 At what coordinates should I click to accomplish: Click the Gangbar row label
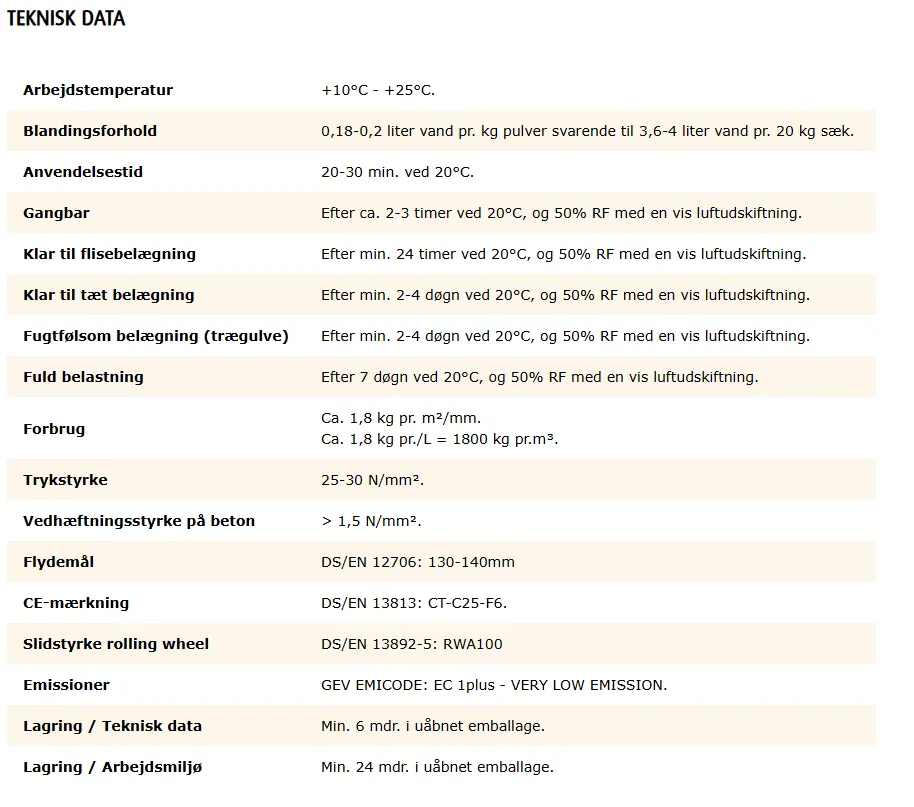(56, 213)
